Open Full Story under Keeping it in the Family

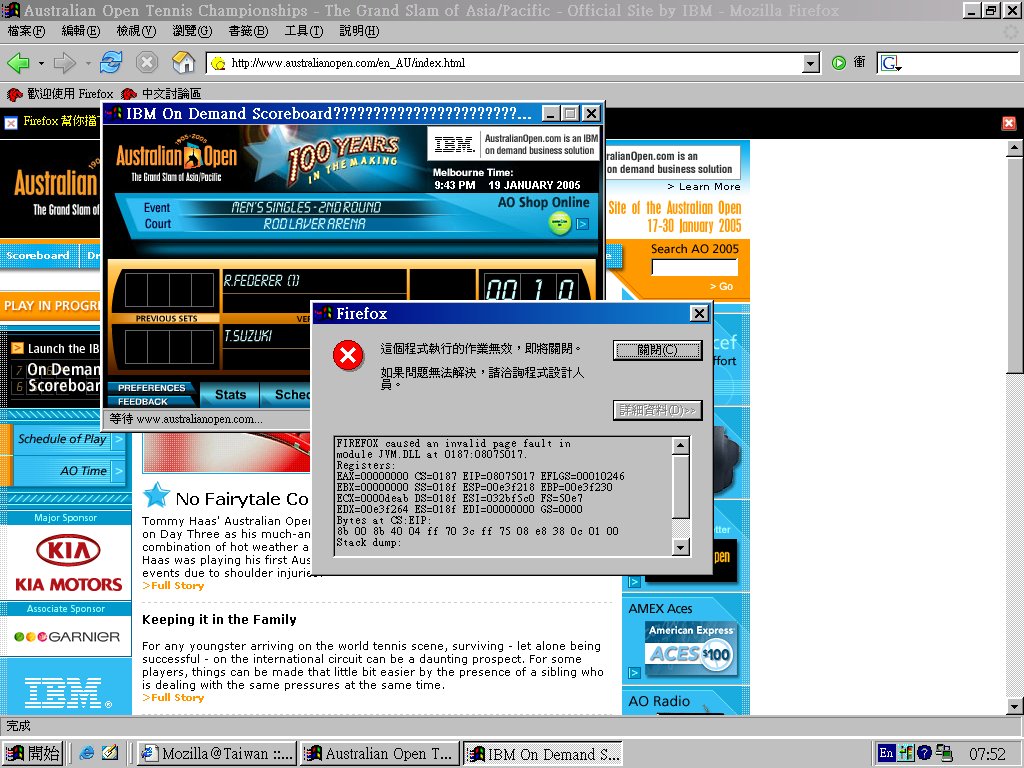point(173,698)
